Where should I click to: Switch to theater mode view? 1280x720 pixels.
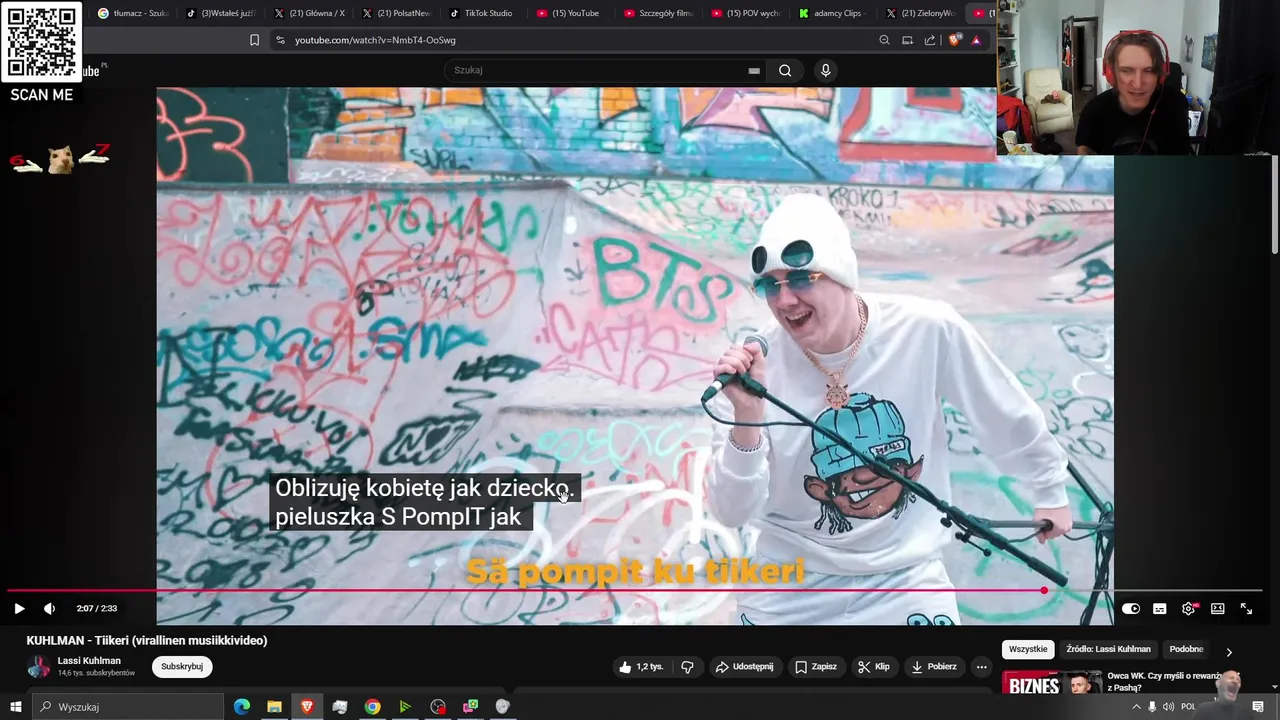click(1217, 608)
